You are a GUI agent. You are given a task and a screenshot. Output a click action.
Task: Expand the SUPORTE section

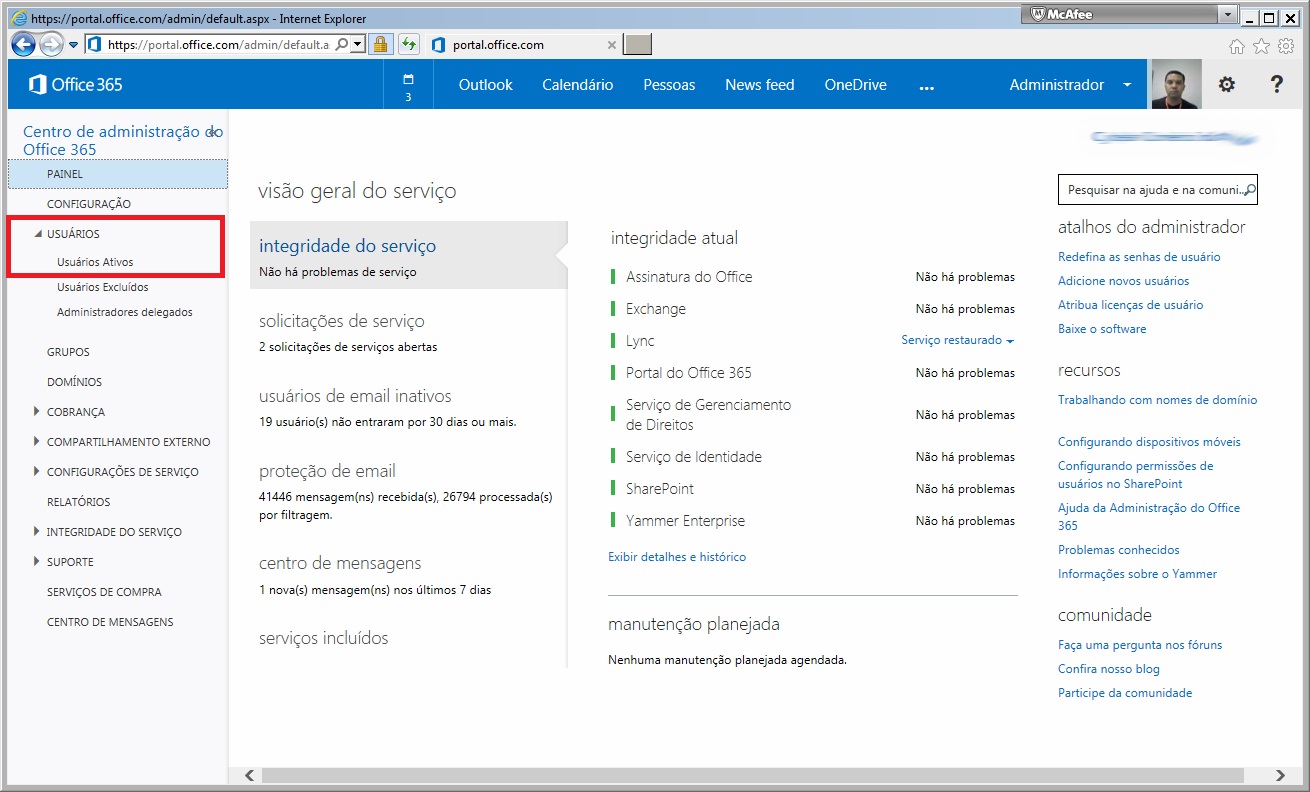coord(37,561)
